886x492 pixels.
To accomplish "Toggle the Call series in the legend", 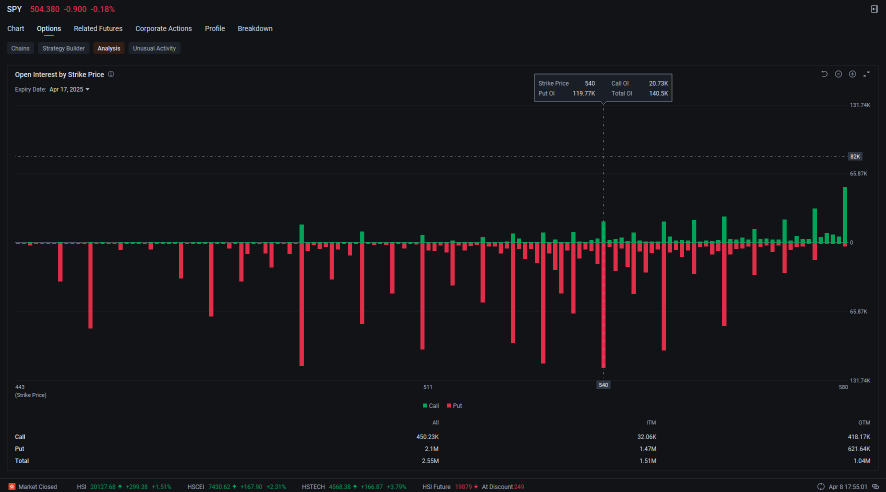I will [431, 406].
